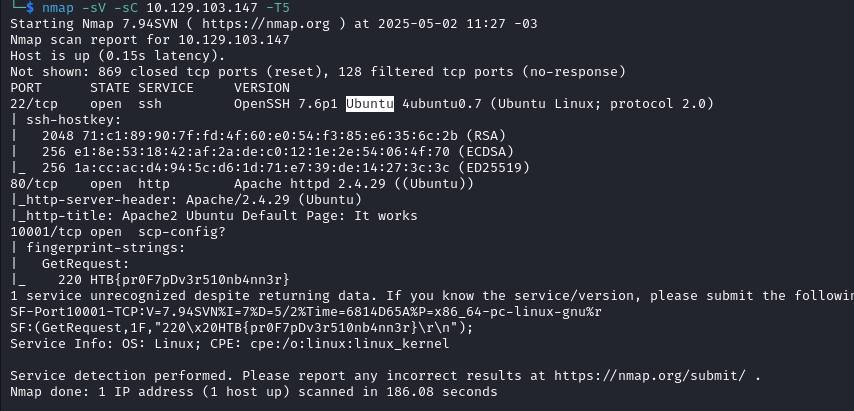Click the cpe:/o:linux:linux_kernel text
Viewport: 854px width, 411px height.
point(350,344)
